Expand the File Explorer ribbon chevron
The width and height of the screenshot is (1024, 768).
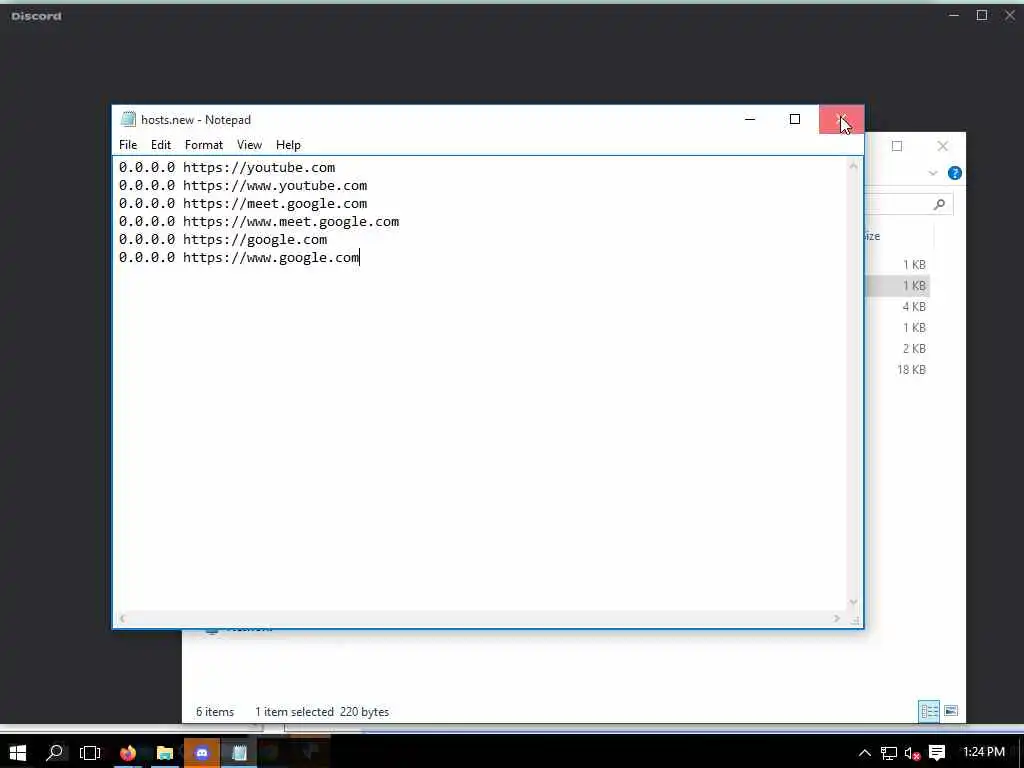pos(933,173)
